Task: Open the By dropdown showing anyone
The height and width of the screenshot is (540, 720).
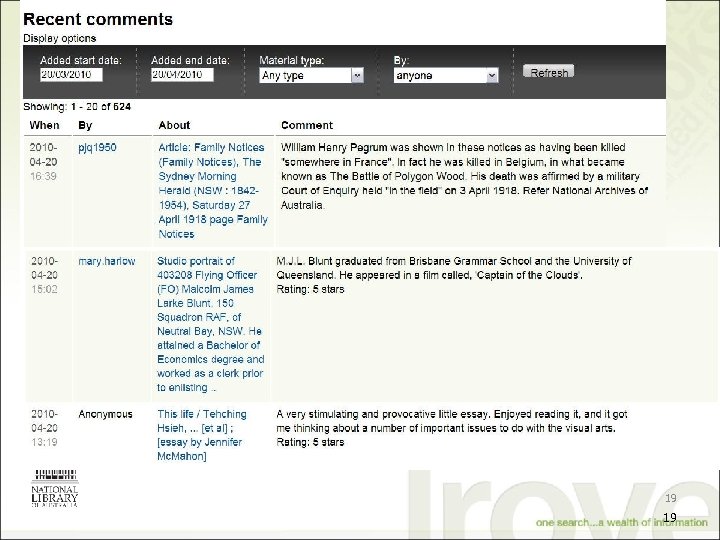Action: pos(446,75)
